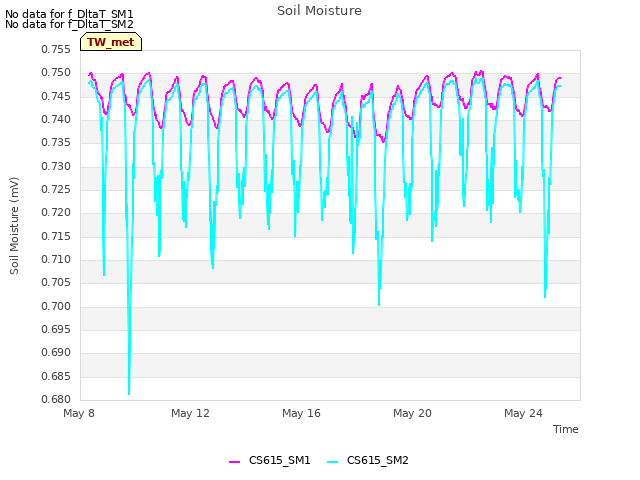Click the May 8 x-axis tick label

click(x=79, y=413)
